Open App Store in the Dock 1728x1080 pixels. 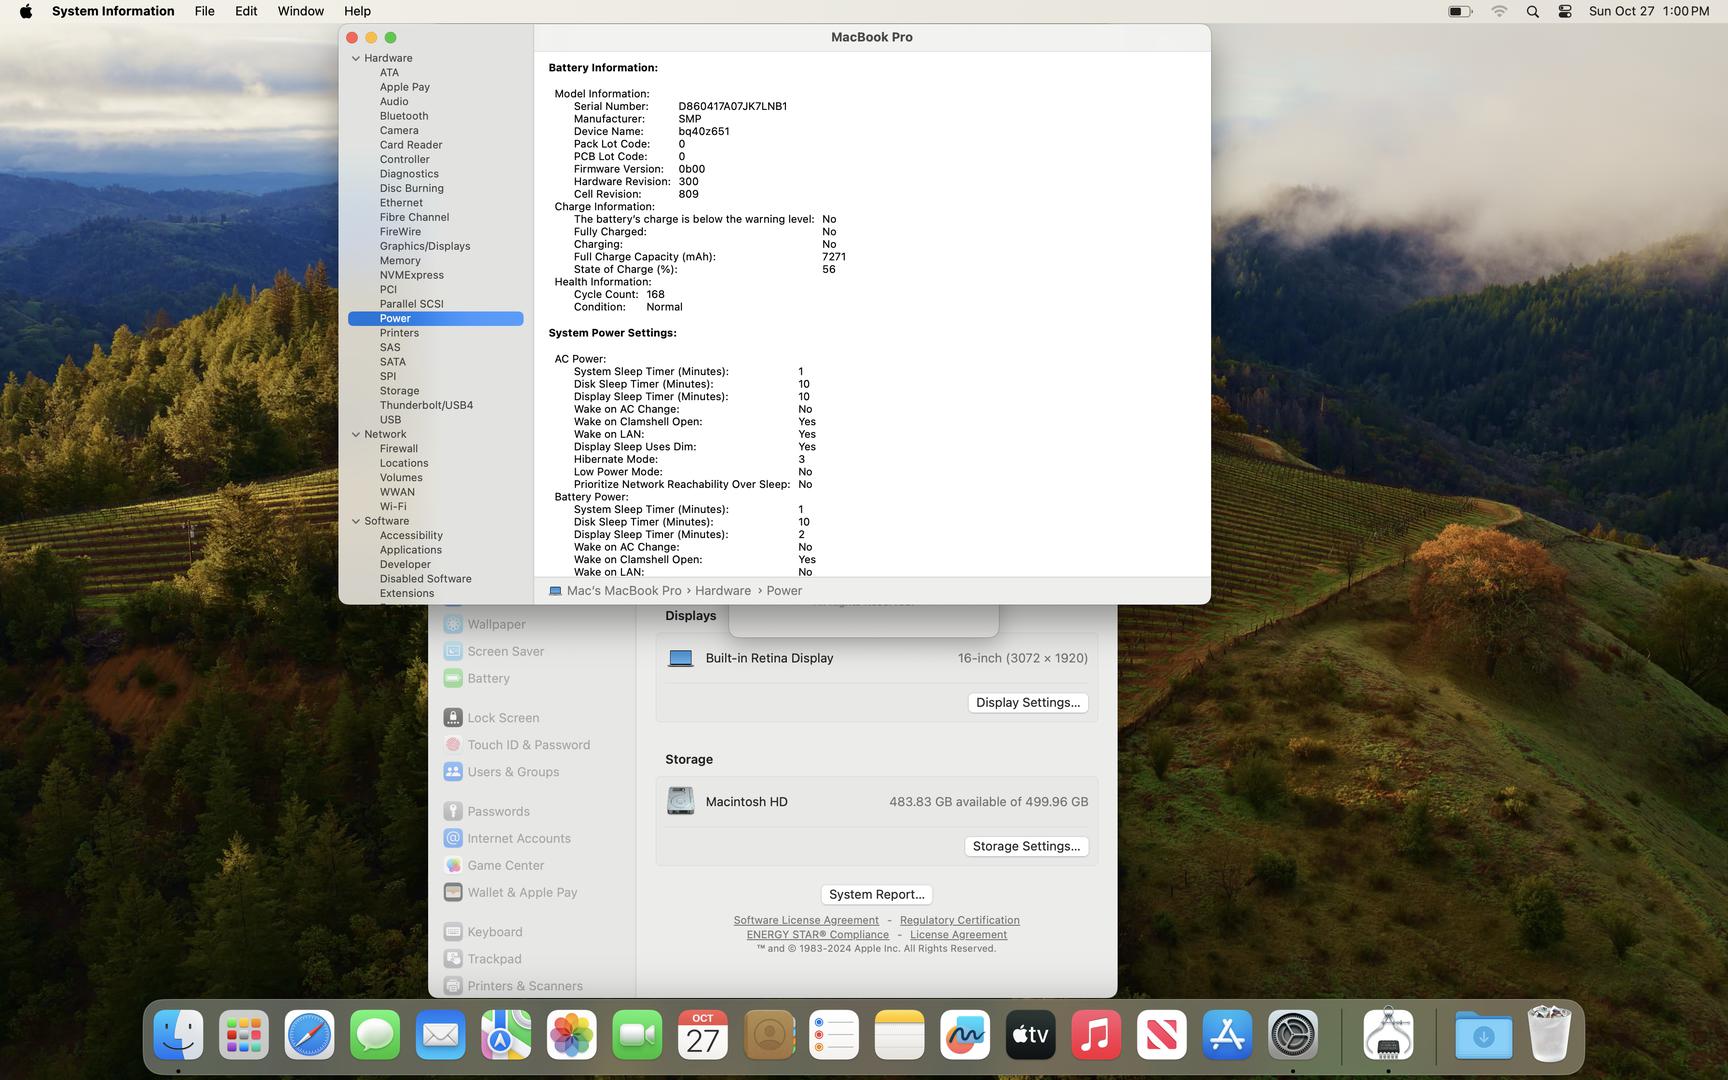pos(1227,1035)
